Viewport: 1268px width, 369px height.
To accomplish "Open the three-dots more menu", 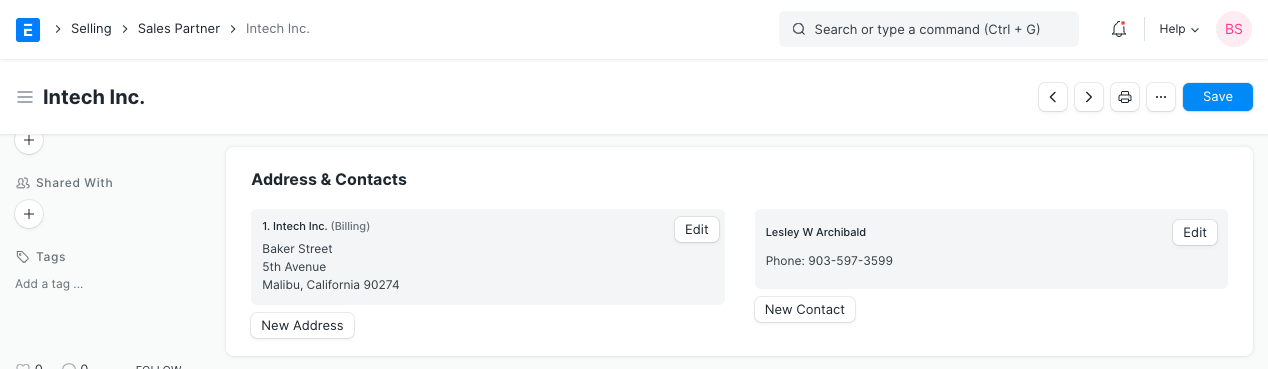I will pos(1161,97).
